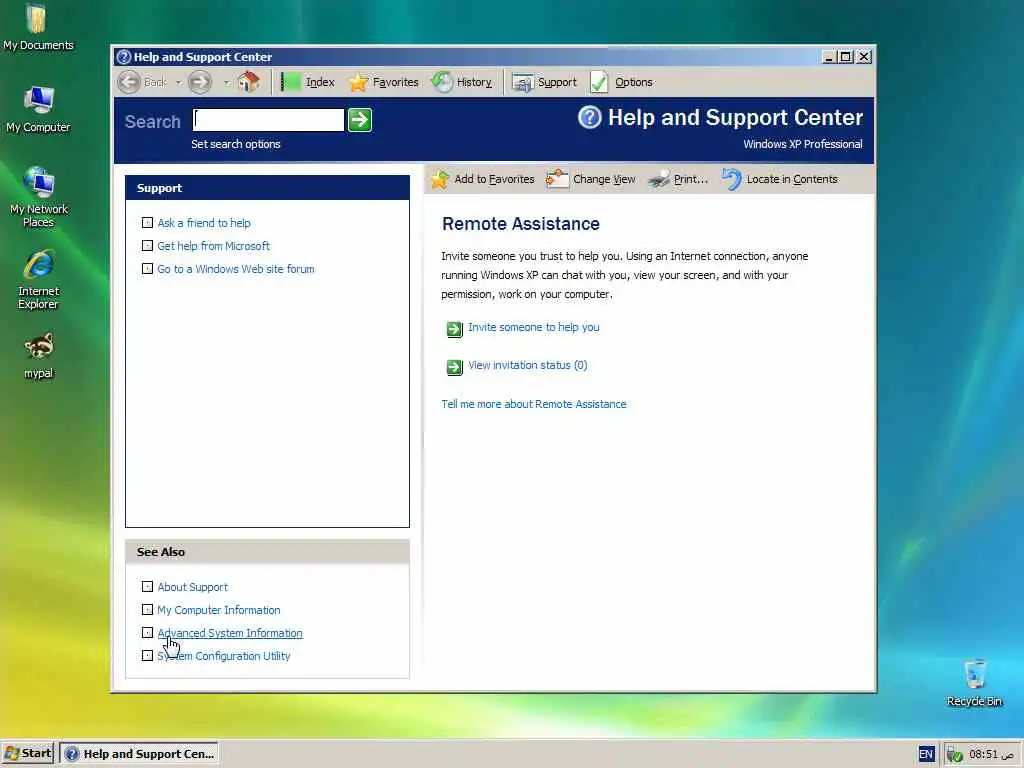The width and height of the screenshot is (1024, 768).
Task: Select My Network Places desktop icon
Action: tap(39, 197)
